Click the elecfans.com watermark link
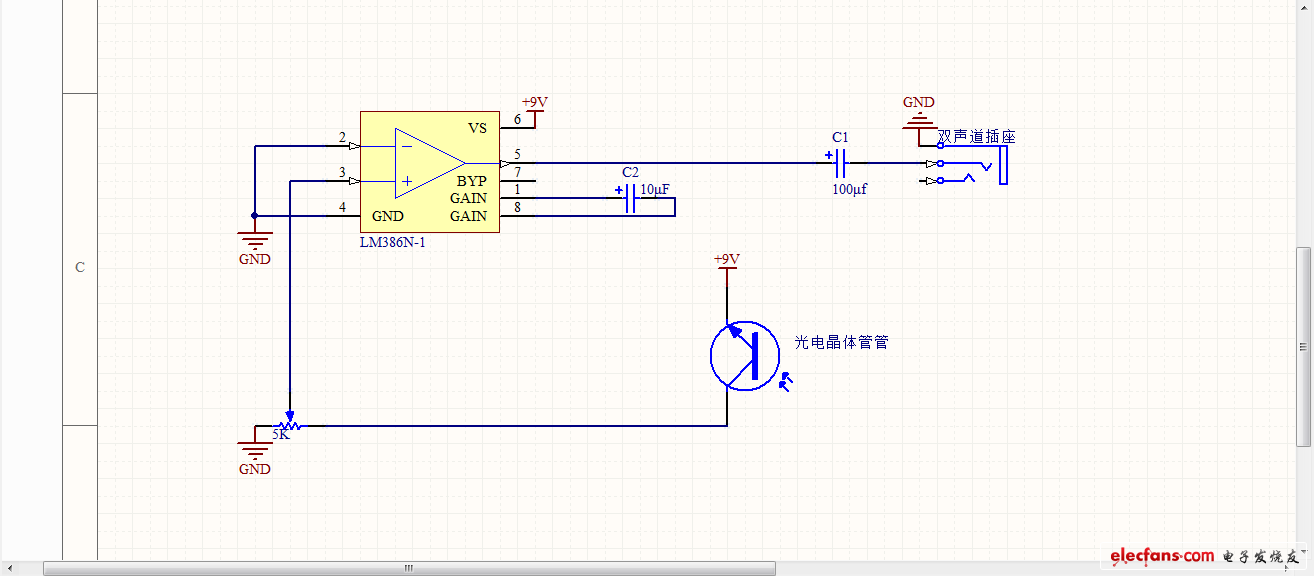1314x576 pixels. point(1161,556)
